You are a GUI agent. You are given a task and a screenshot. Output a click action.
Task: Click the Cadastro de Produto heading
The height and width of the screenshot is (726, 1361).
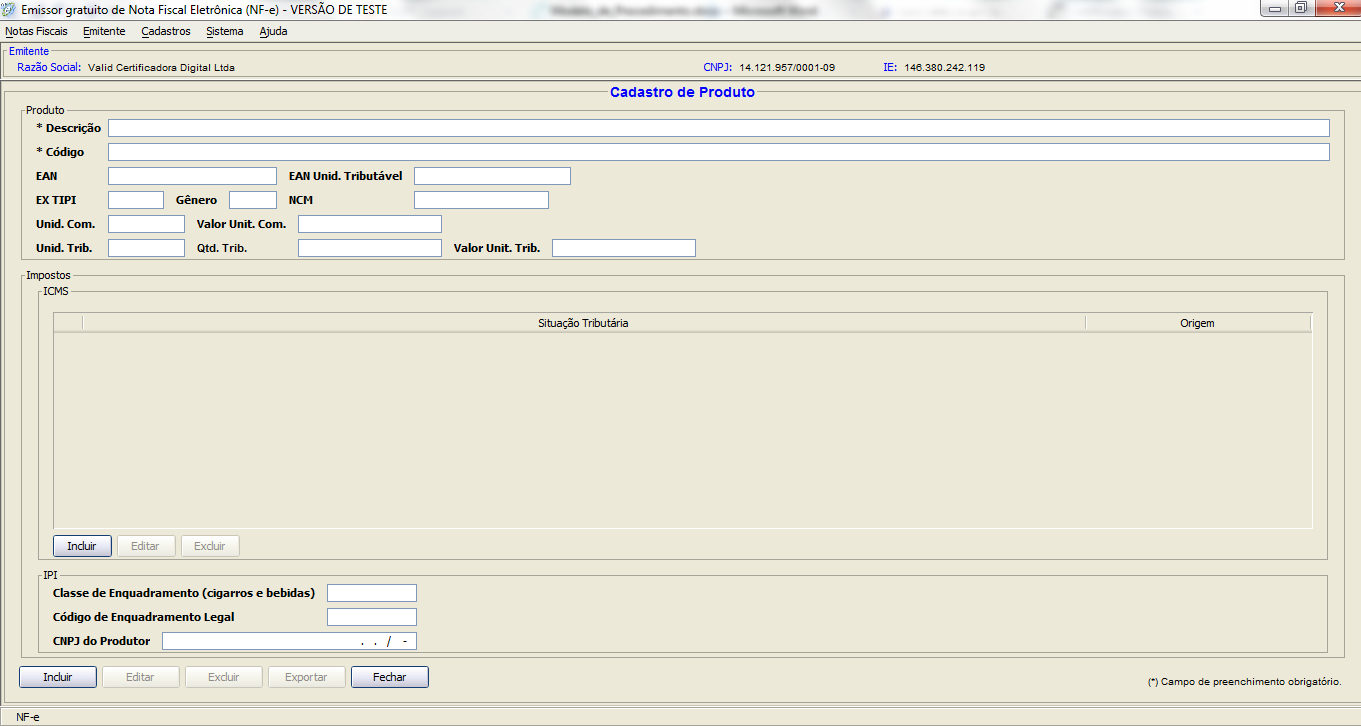682,92
